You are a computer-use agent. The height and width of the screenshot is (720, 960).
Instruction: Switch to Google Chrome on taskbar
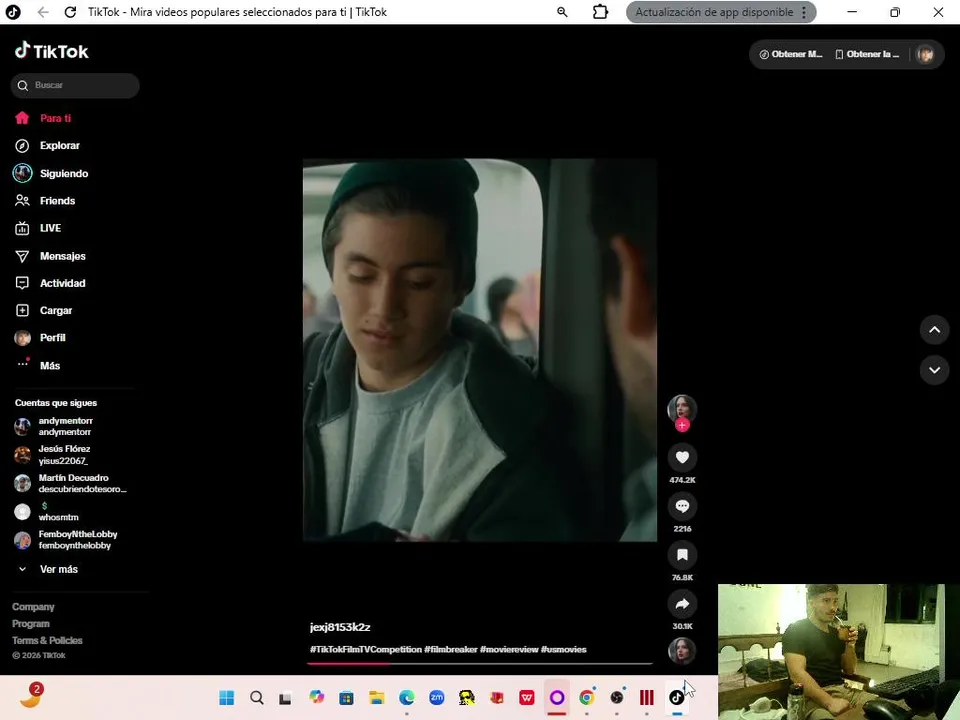point(587,697)
